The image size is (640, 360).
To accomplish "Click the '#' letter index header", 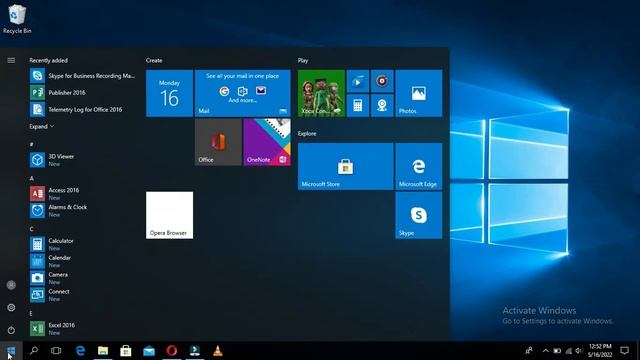I will coord(31,144).
